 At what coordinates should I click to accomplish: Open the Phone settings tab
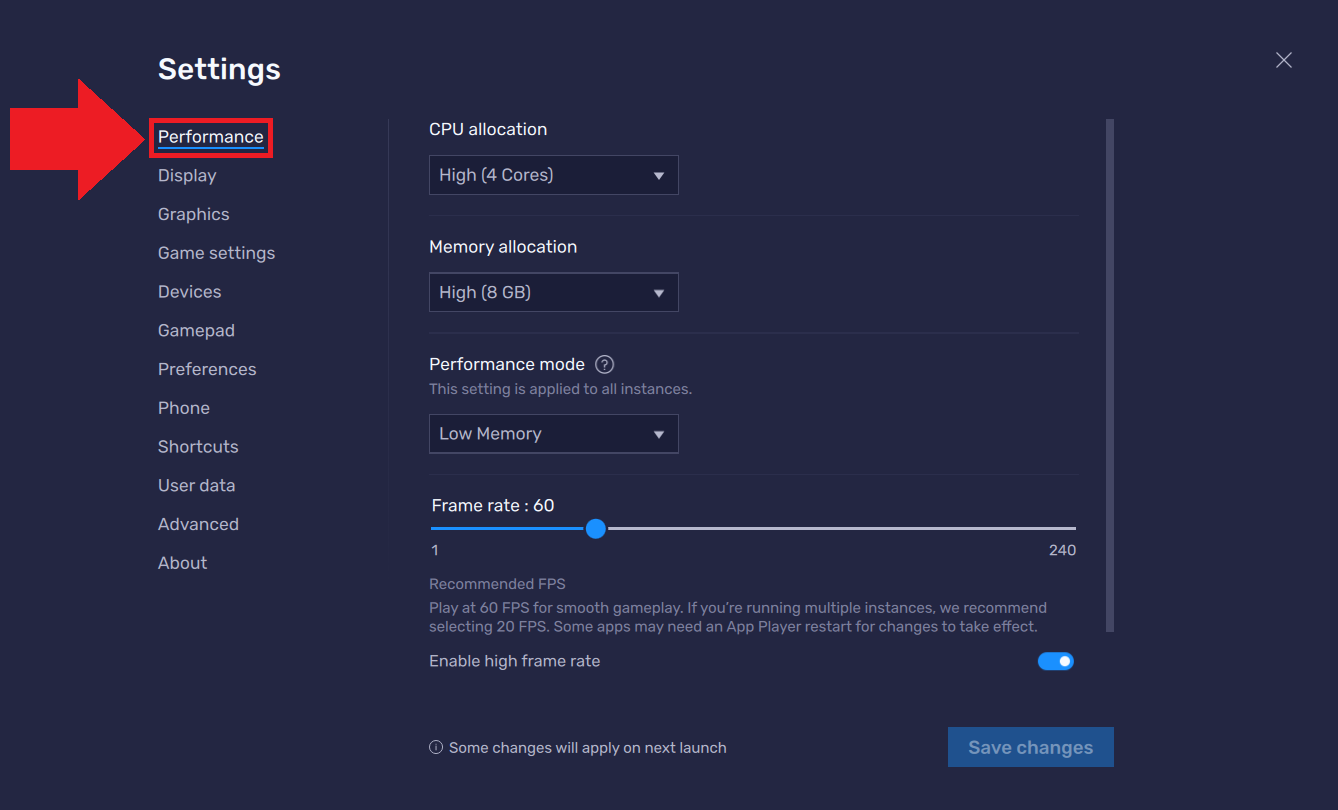click(184, 408)
